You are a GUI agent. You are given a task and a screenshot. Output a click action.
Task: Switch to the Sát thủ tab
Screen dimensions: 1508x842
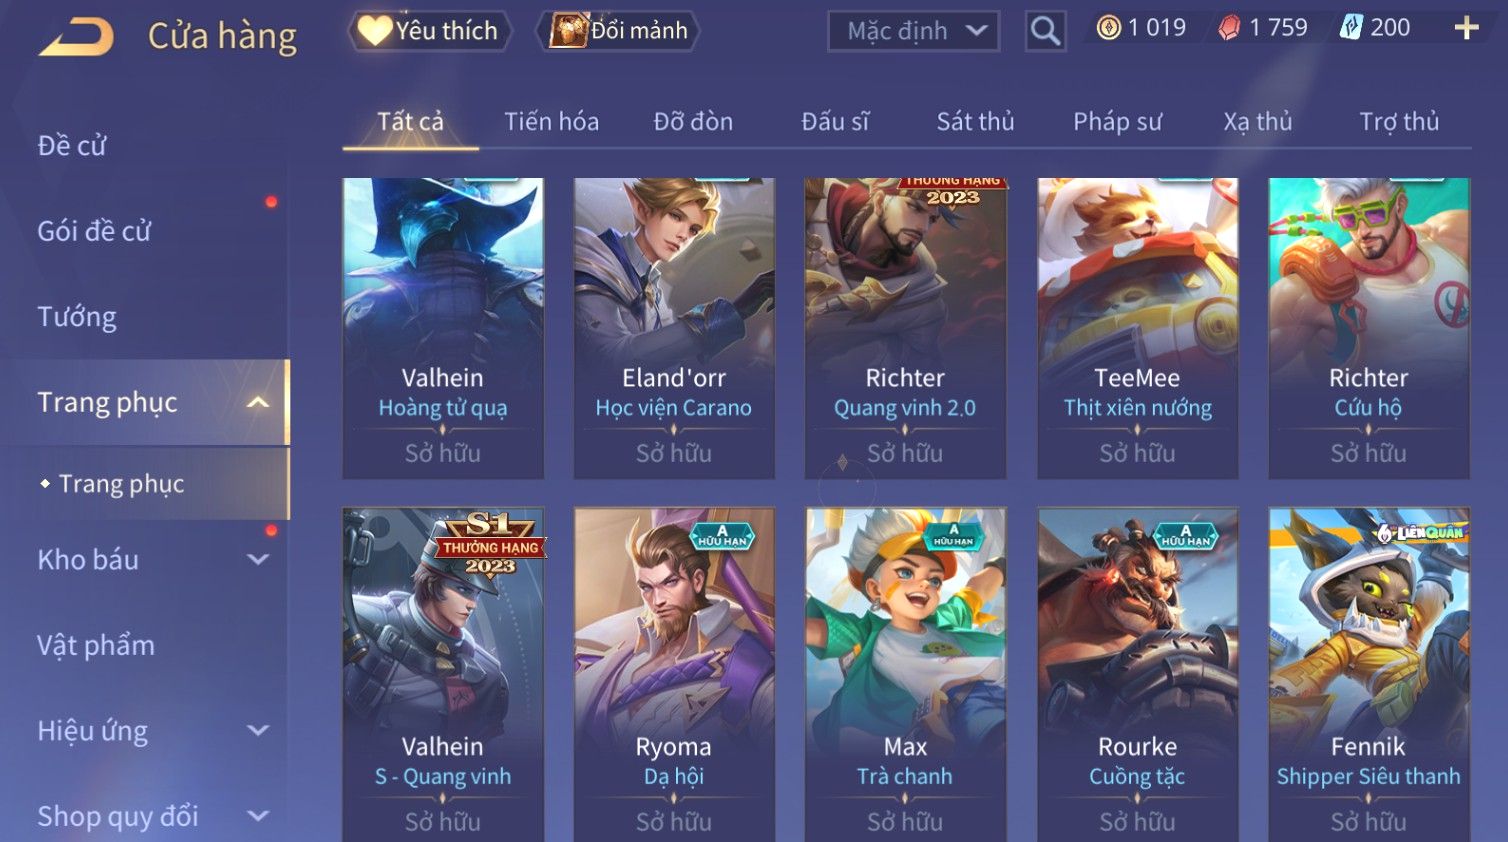click(975, 122)
